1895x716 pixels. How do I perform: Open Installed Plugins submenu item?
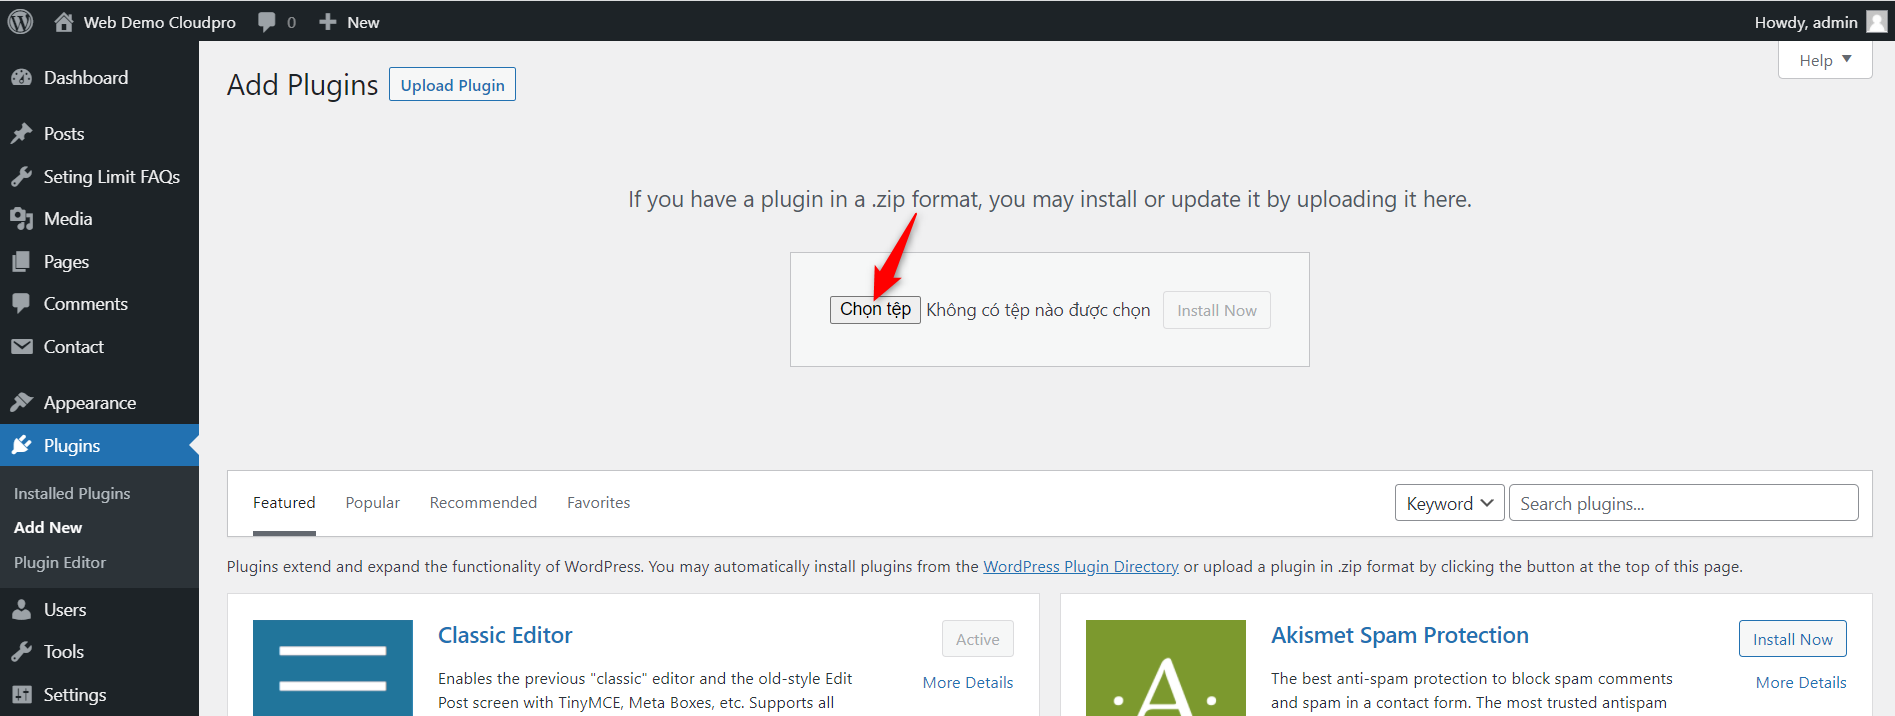[72, 494]
